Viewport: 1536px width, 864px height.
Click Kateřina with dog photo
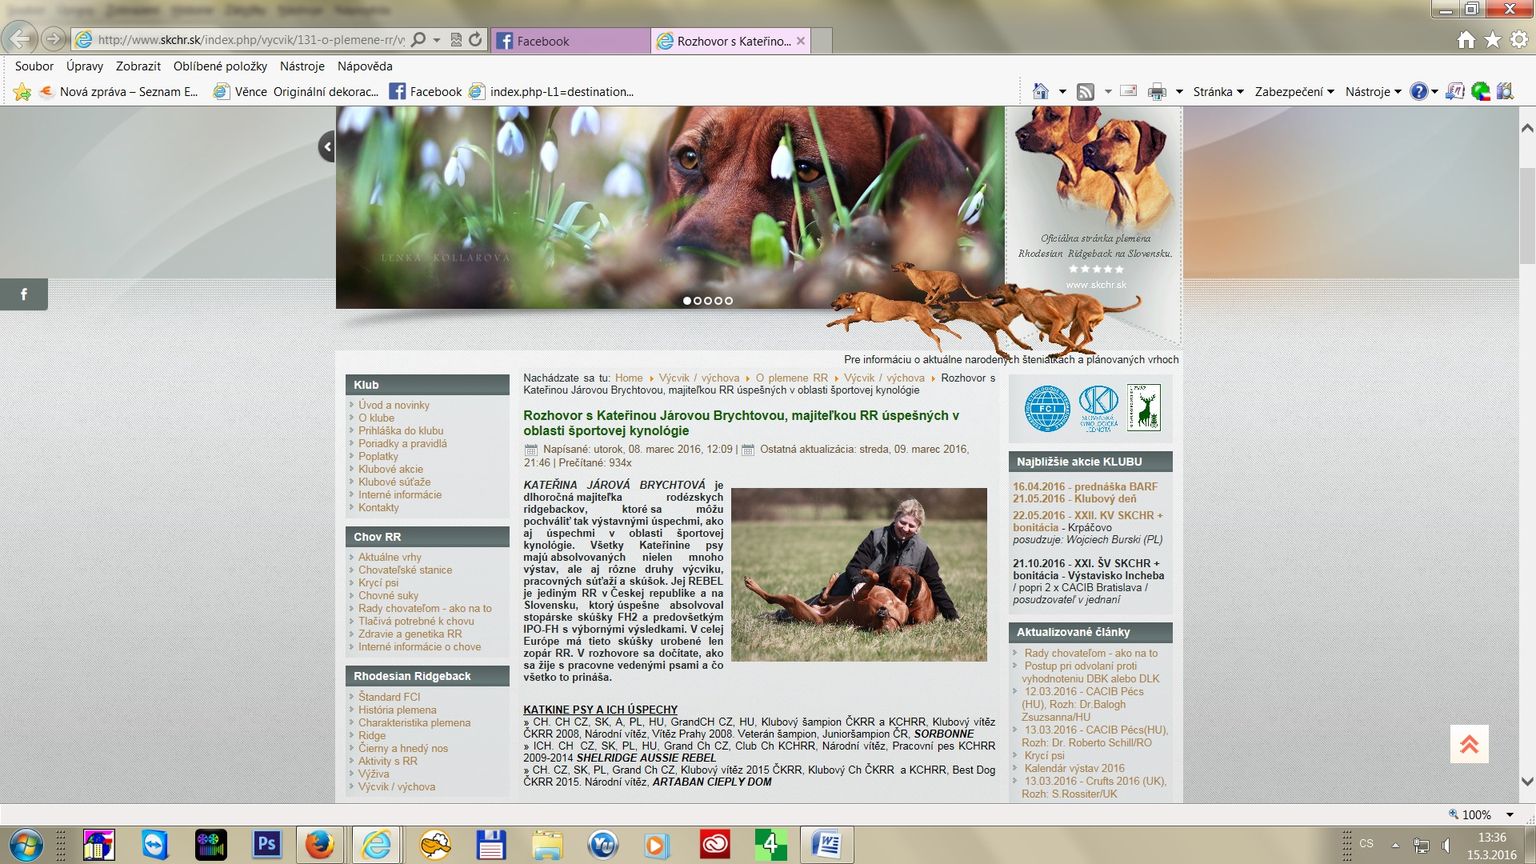point(859,574)
